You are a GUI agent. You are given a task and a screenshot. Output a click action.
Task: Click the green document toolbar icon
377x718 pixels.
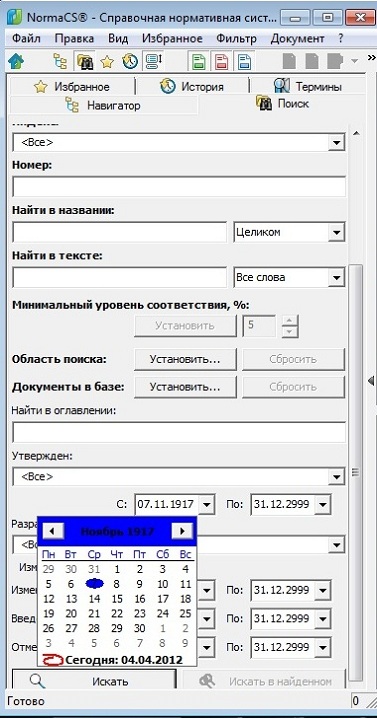pyautogui.click(x=198, y=61)
